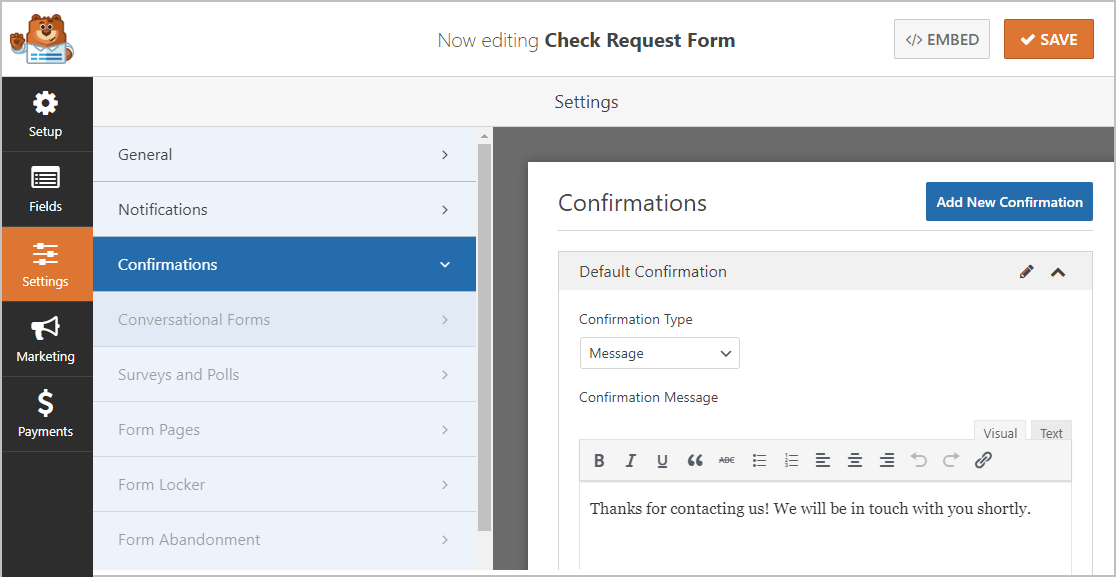Undo last editor change
The width and height of the screenshot is (1116, 577).
point(919,460)
